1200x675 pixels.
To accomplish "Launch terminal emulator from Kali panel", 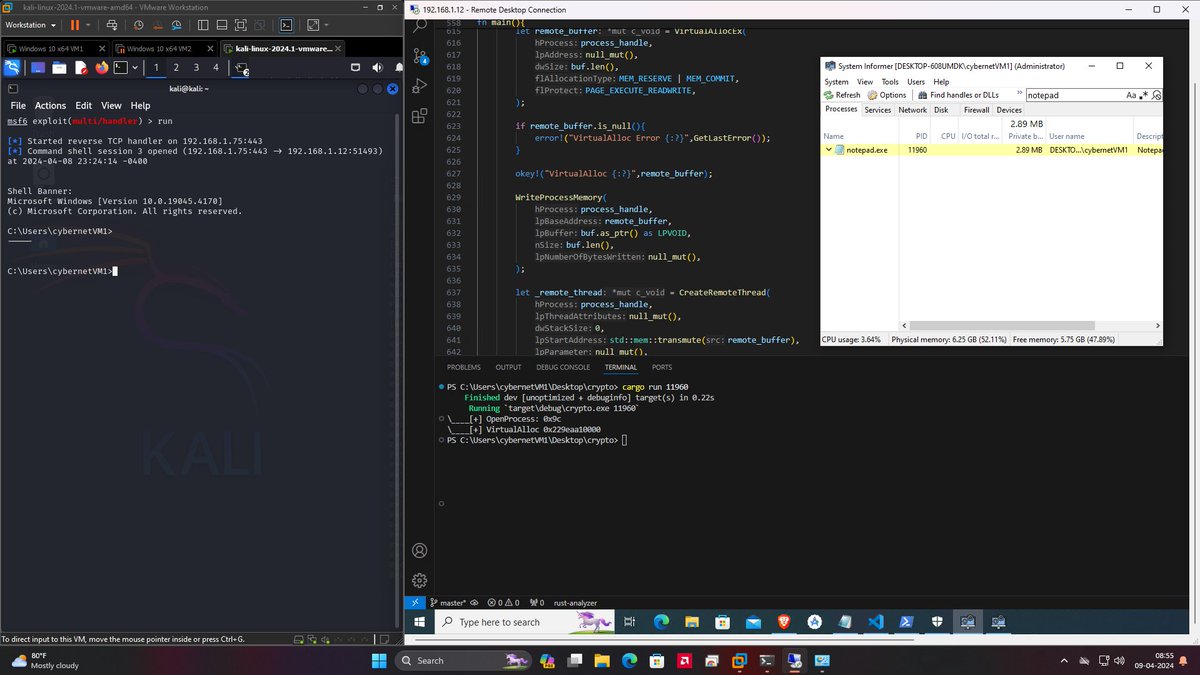I will click(120, 67).
